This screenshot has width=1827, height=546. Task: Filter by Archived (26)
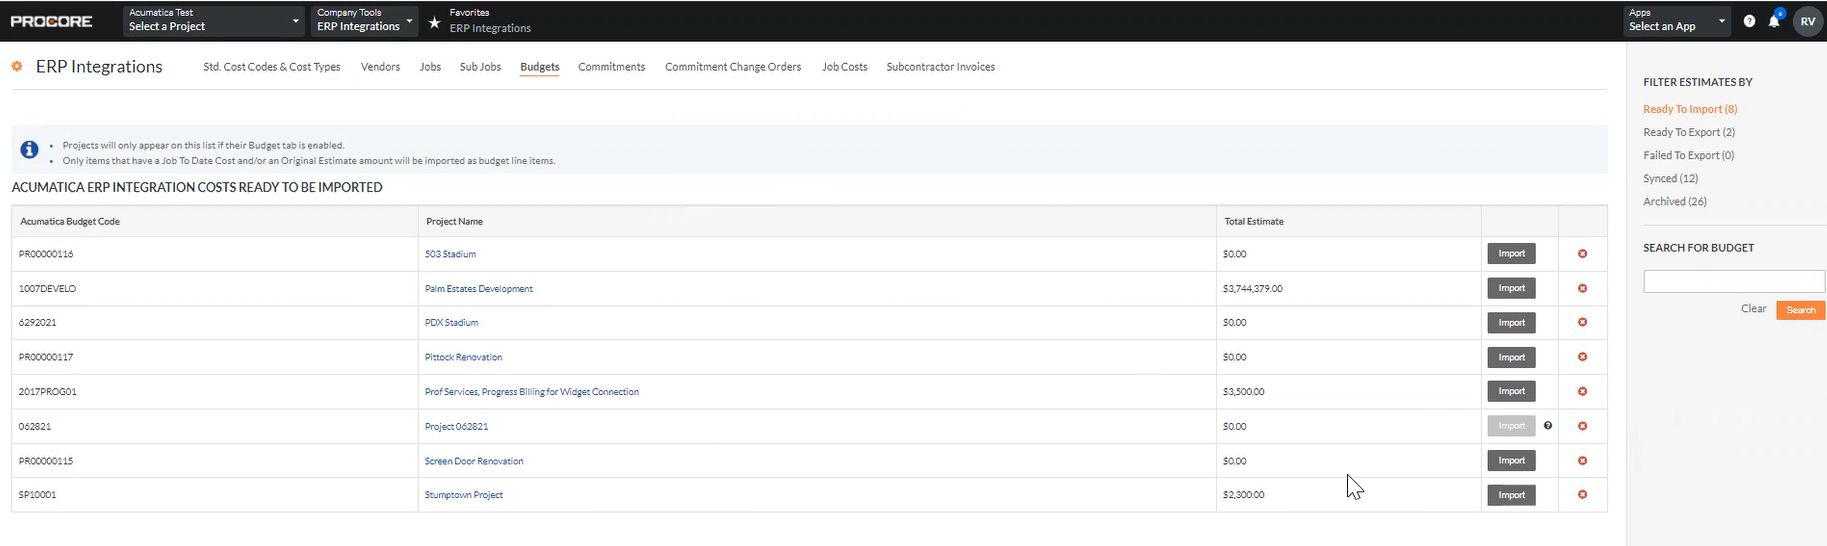(1675, 201)
